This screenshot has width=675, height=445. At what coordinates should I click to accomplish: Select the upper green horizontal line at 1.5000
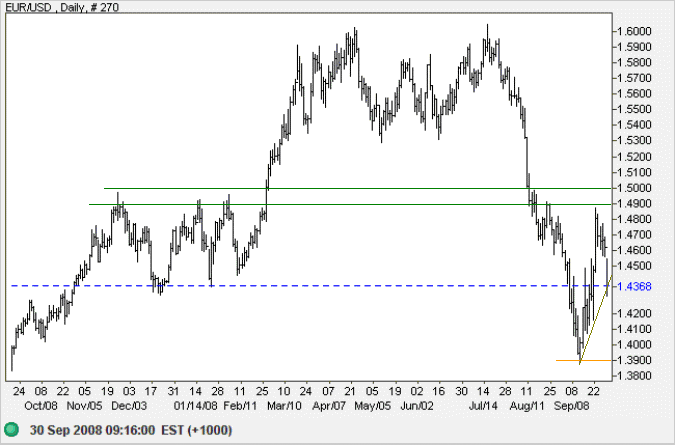click(x=357, y=189)
